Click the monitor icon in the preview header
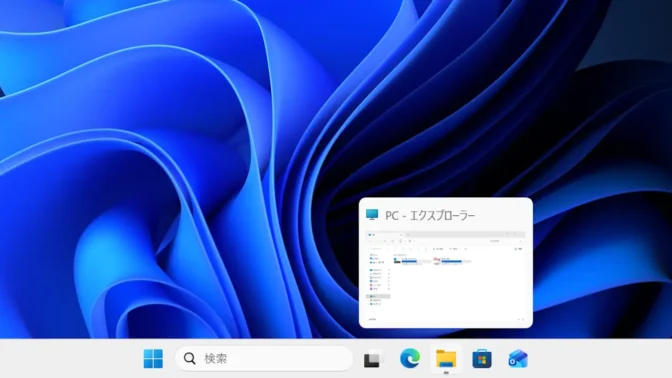Viewport: 672px width, 378px height. tap(372, 215)
